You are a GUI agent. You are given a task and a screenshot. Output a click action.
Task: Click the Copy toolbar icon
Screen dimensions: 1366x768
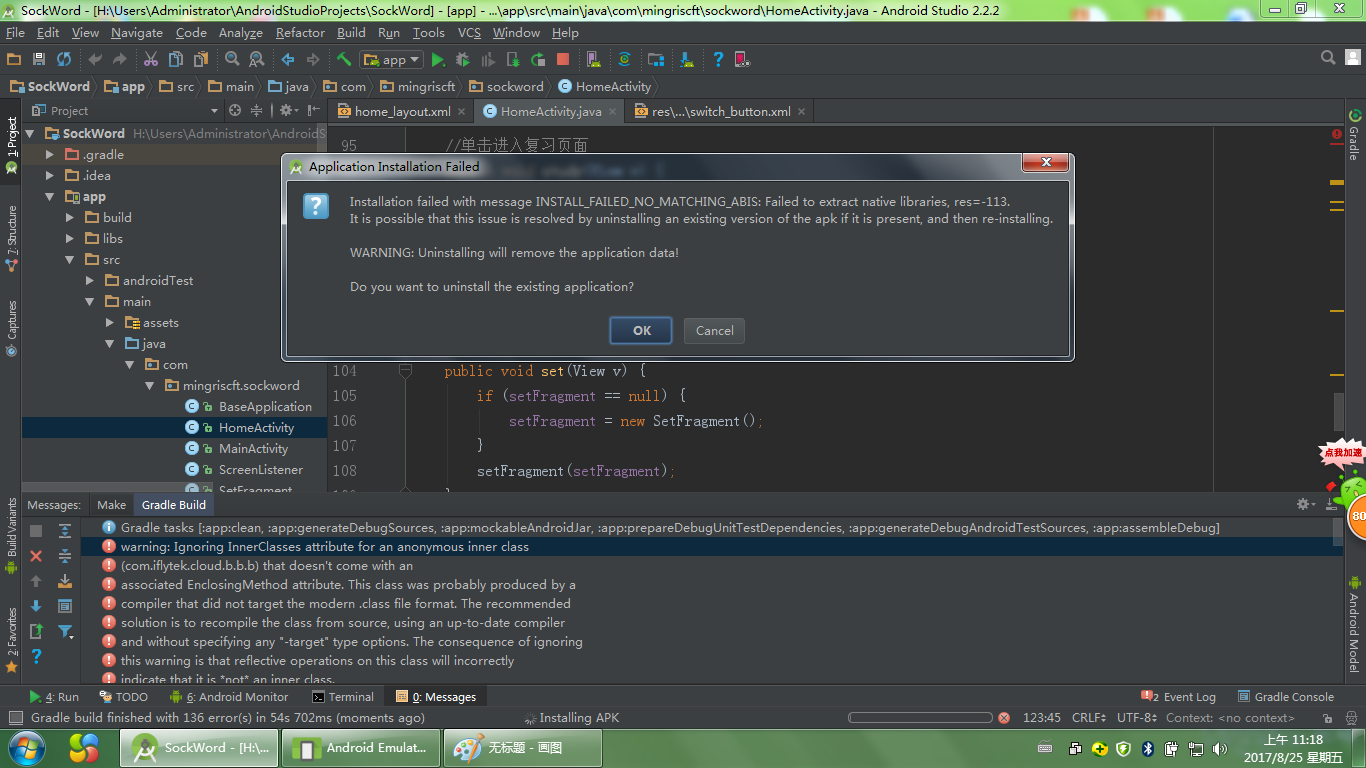pyautogui.click(x=176, y=60)
